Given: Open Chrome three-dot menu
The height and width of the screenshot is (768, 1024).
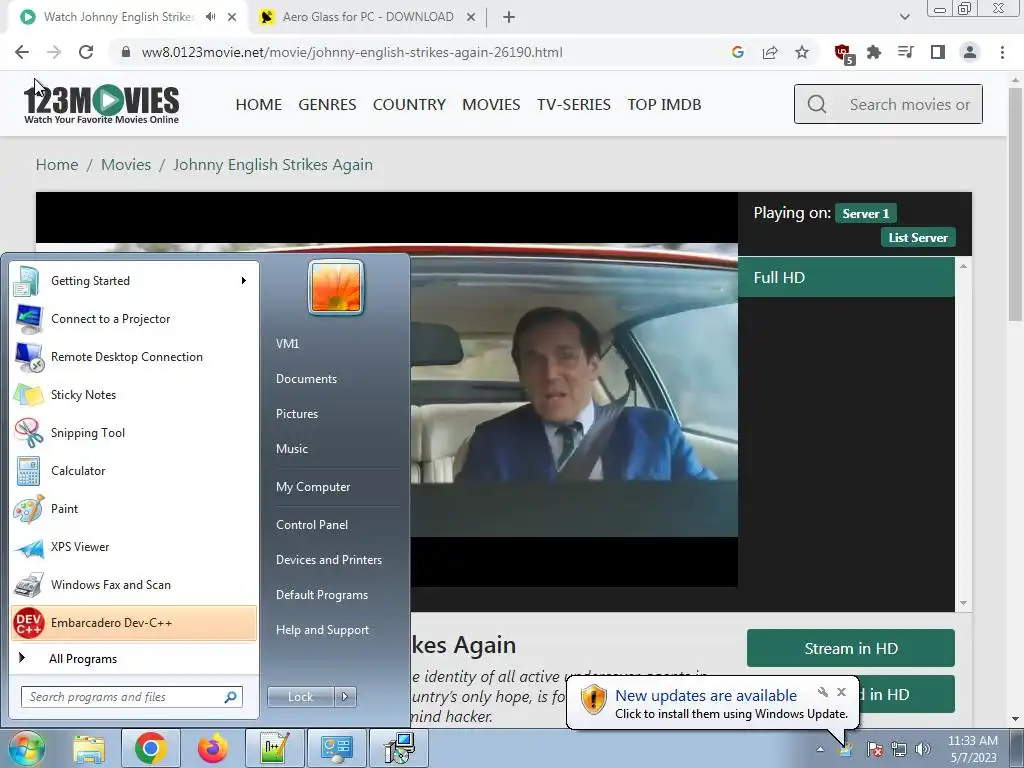Looking at the screenshot, I should coord(1002,52).
